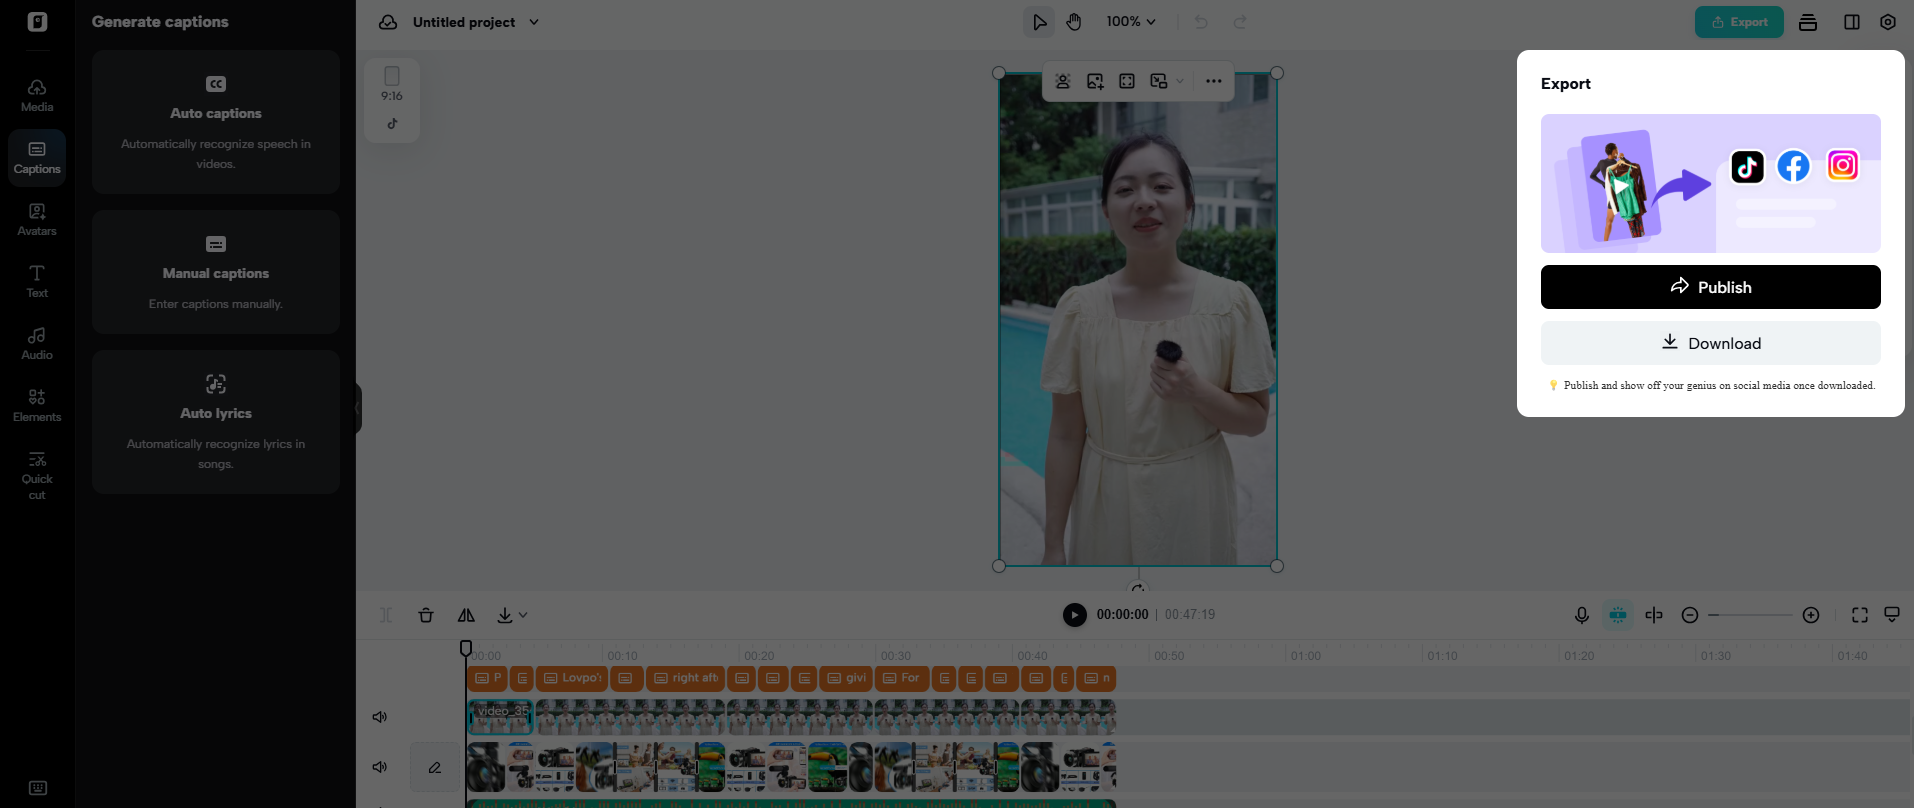
Task: Zoom in timeline with plus button
Action: (1811, 615)
